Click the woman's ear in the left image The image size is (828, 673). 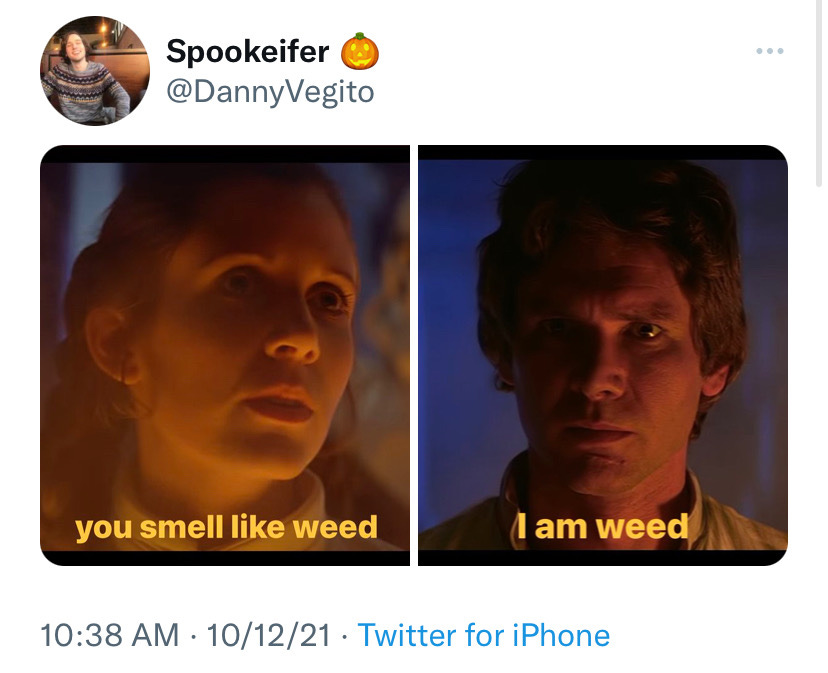[111, 343]
